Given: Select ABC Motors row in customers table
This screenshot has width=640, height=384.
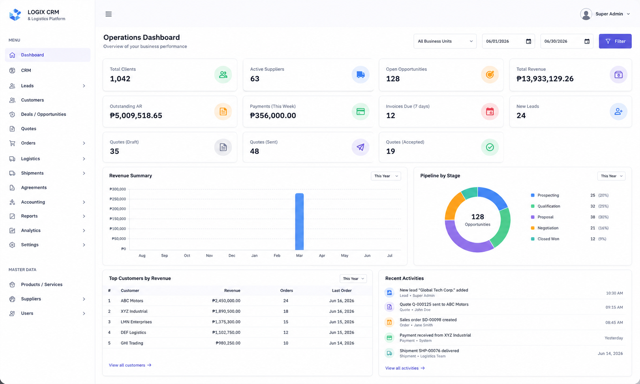Looking at the screenshot, I should pyautogui.click(x=237, y=301).
